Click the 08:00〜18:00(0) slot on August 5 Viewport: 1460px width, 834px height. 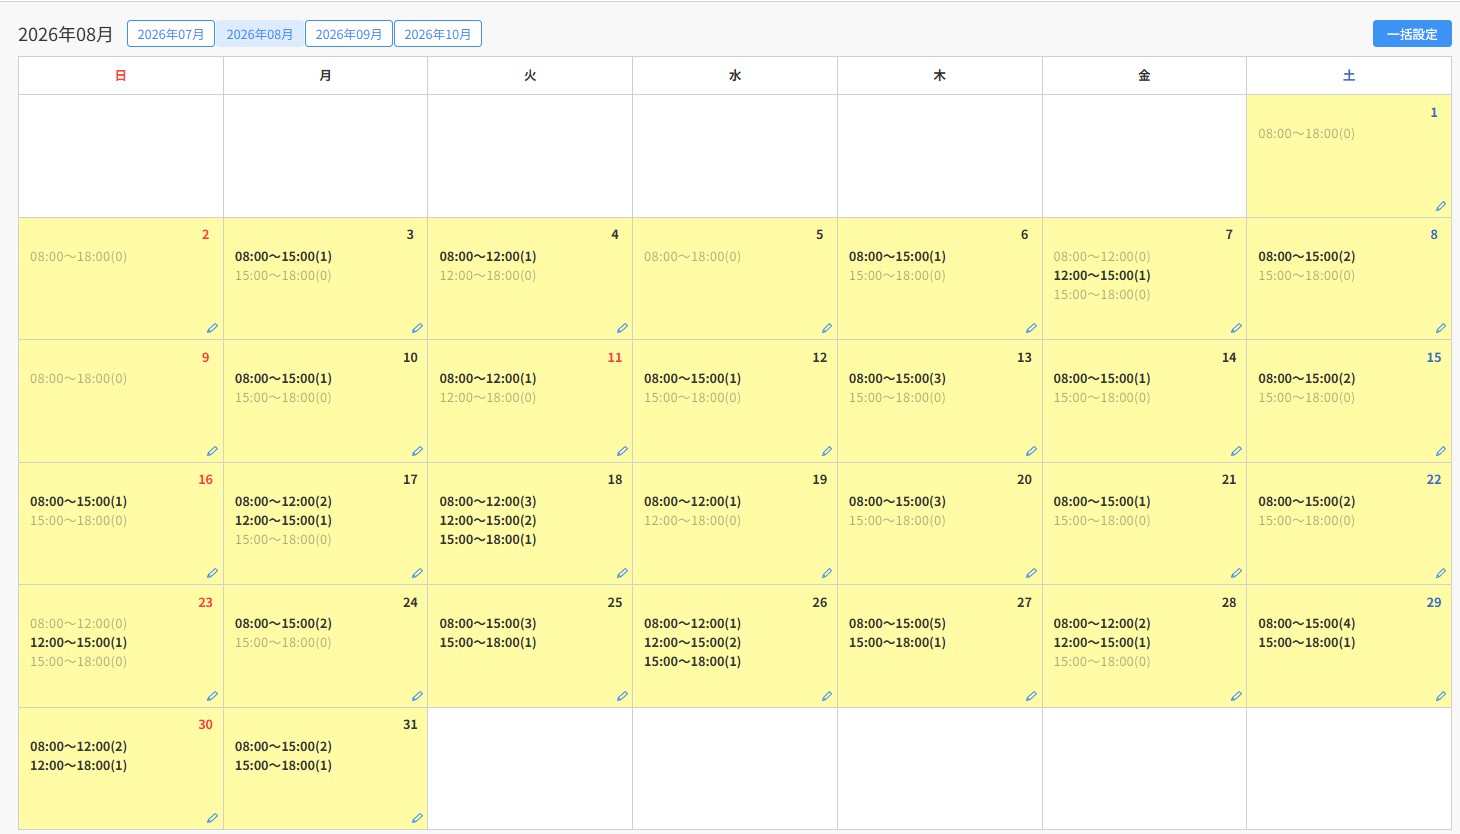coord(692,257)
